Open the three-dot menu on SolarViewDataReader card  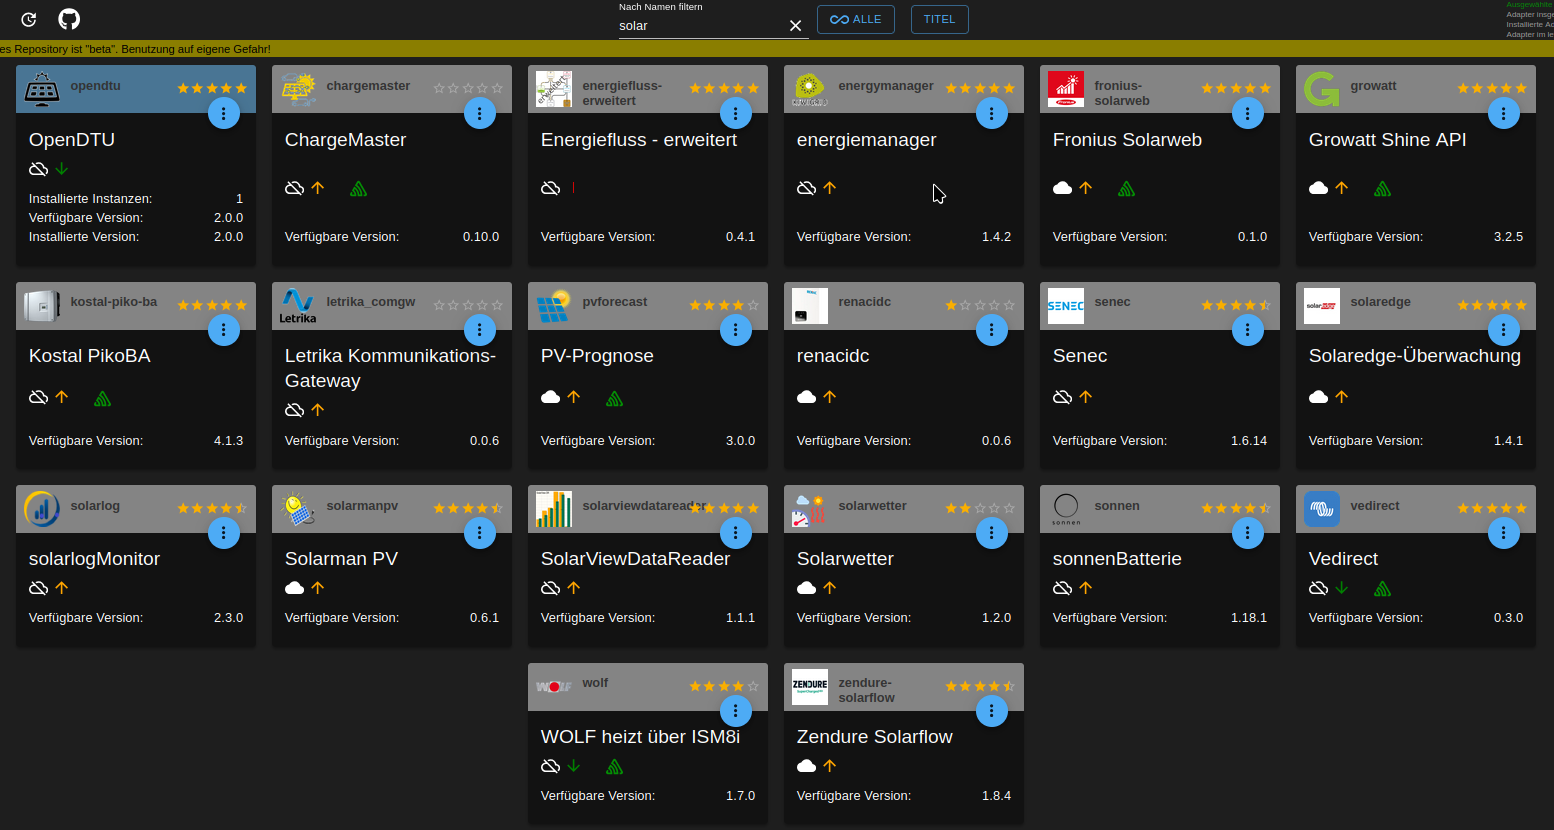736,533
